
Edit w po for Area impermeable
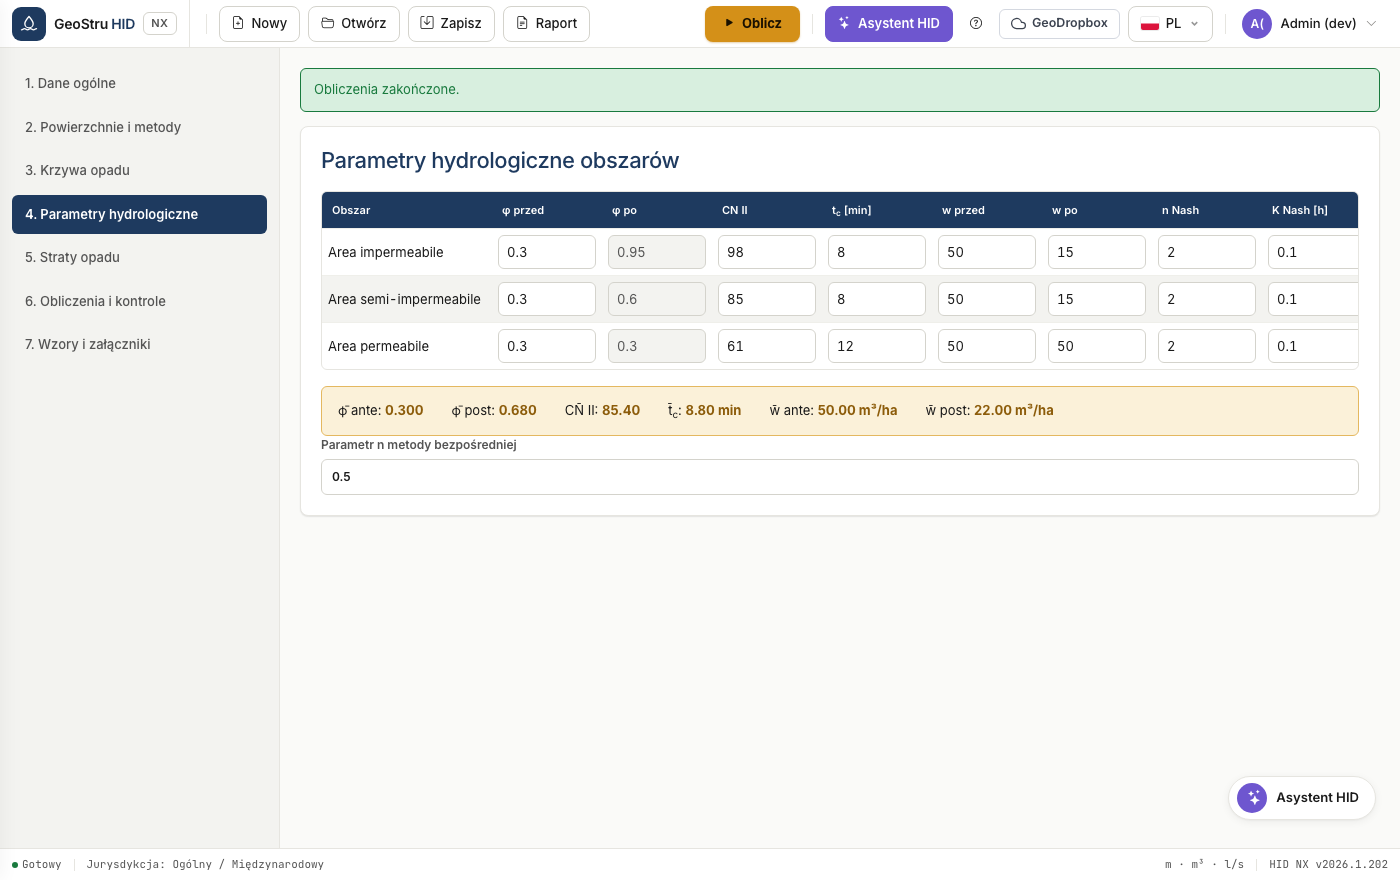1097,252
